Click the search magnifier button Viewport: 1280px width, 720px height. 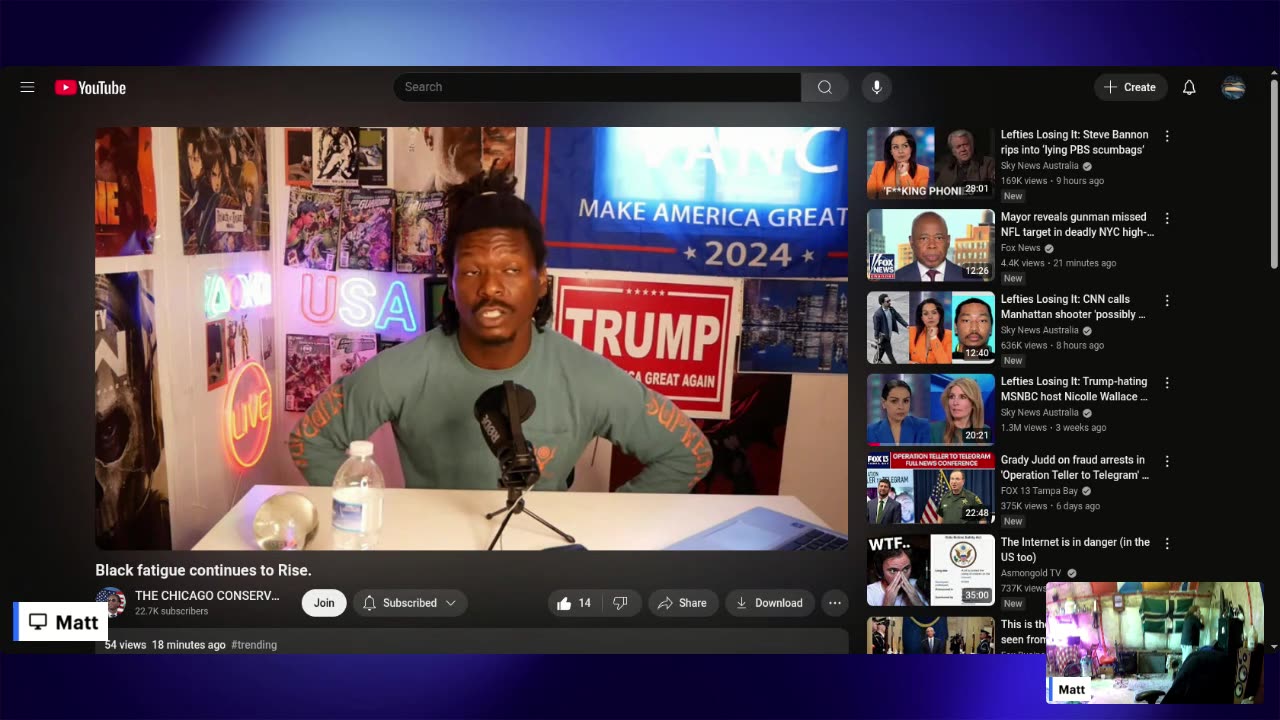pos(825,87)
